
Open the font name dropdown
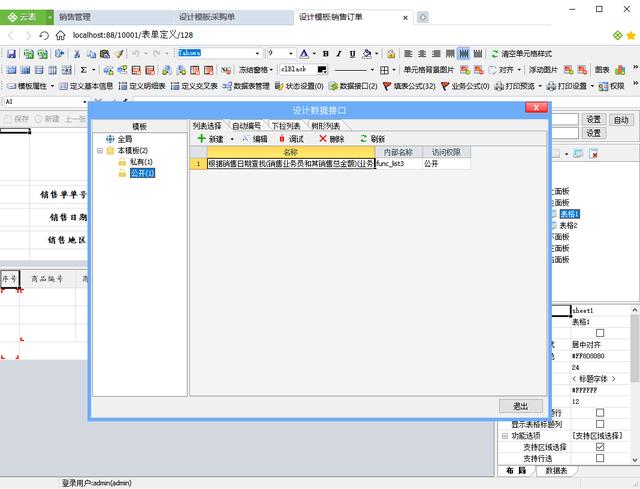pyautogui.click(x=257, y=53)
